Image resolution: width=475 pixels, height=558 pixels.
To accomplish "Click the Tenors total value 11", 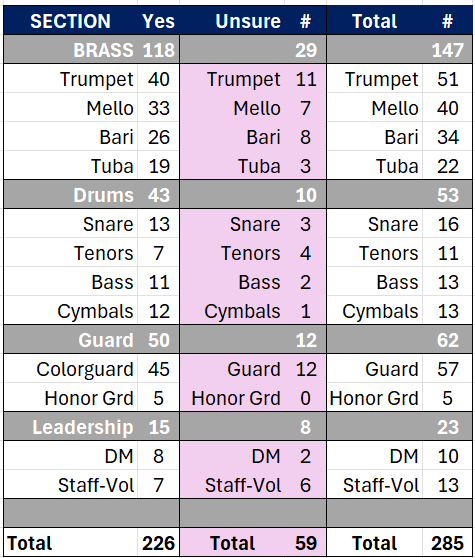I will pyautogui.click(x=448, y=253).
